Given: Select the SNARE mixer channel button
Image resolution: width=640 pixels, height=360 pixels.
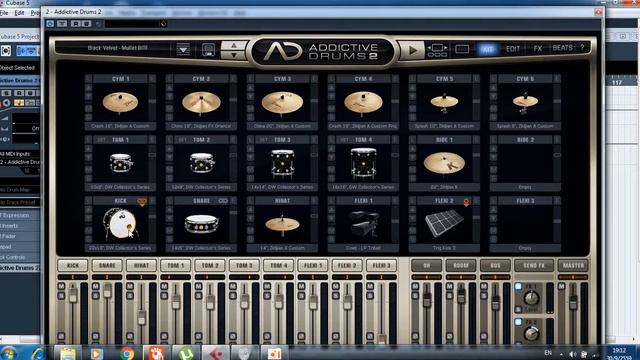Looking at the screenshot, I should pyautogui.click(x=107, y=265).
